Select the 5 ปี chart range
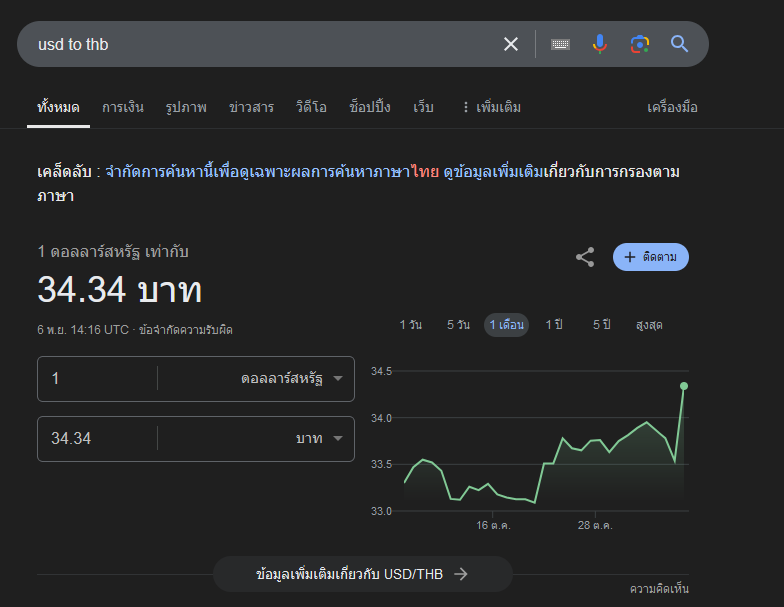This screenshot has height=607, width=784. pyautogui.click(x=602, y=324)
